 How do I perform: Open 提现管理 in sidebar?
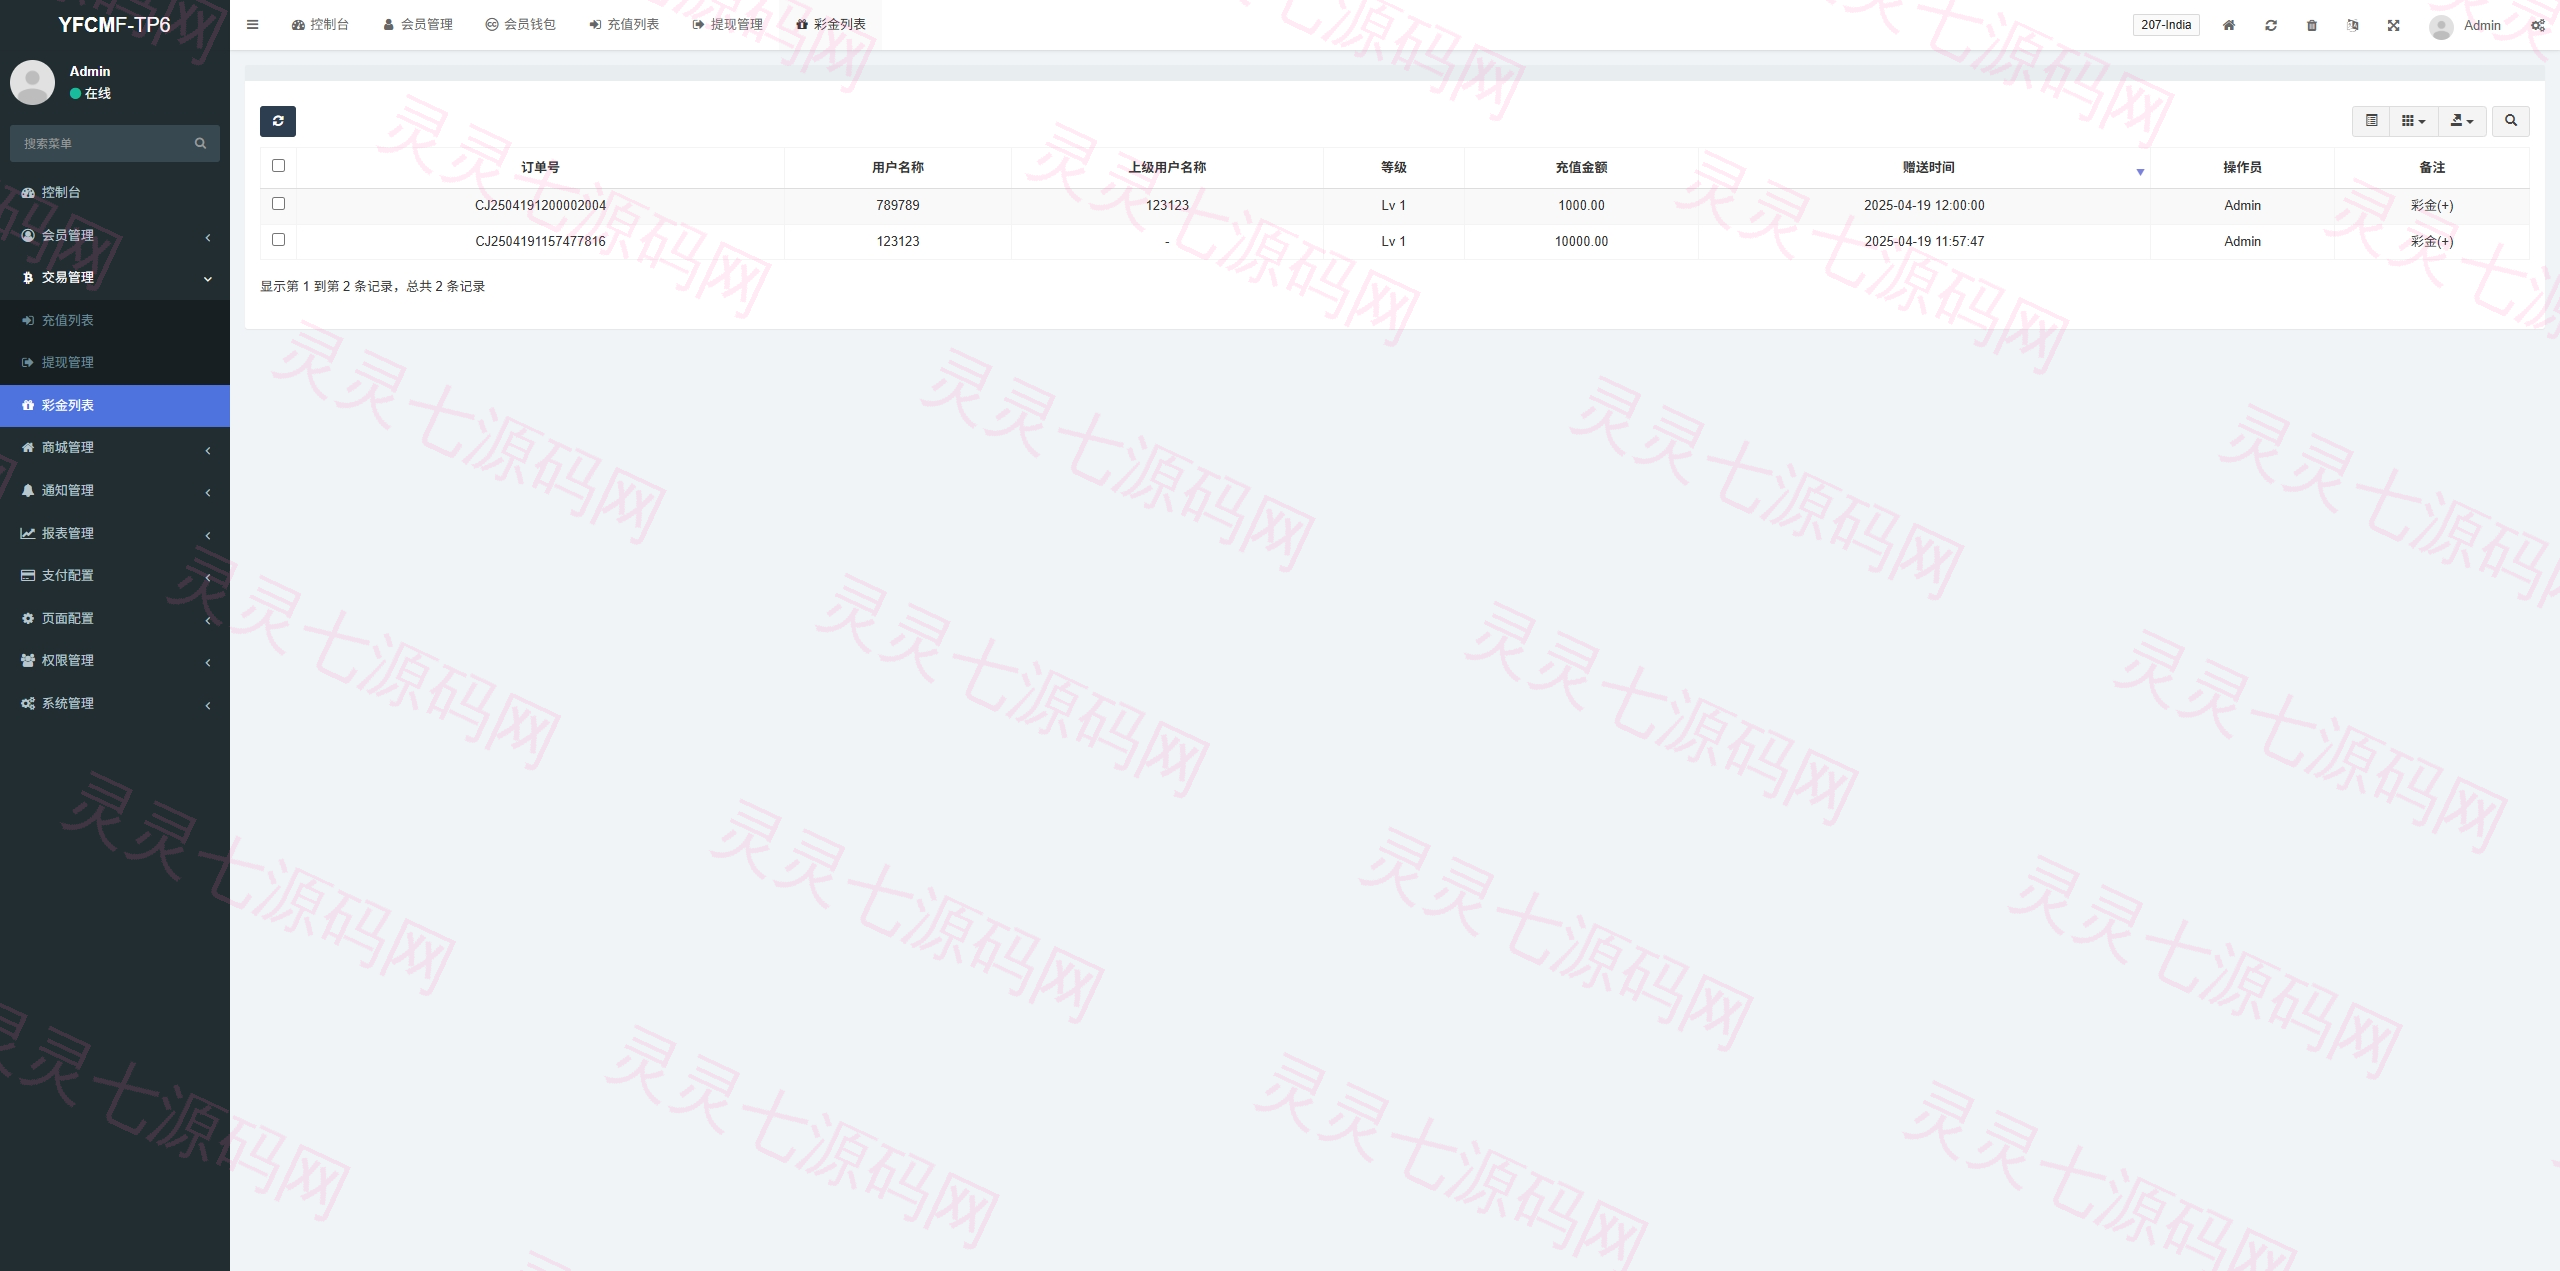[115, 363]
